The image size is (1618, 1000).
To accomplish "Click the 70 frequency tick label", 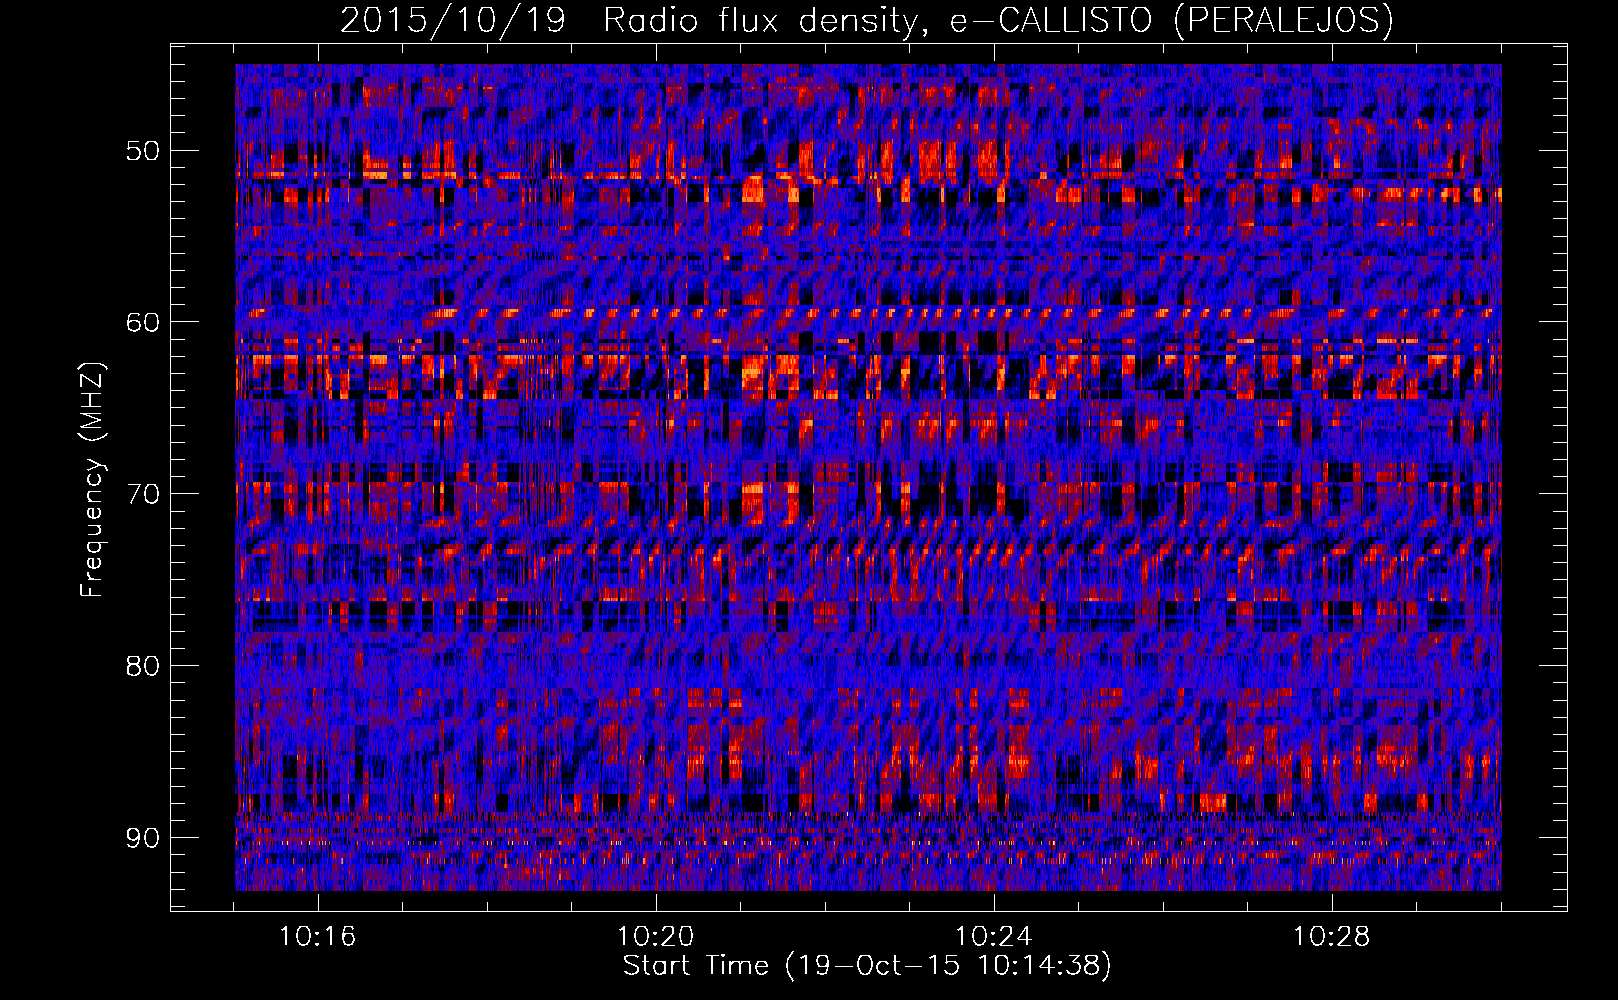I will click(142, 494).
